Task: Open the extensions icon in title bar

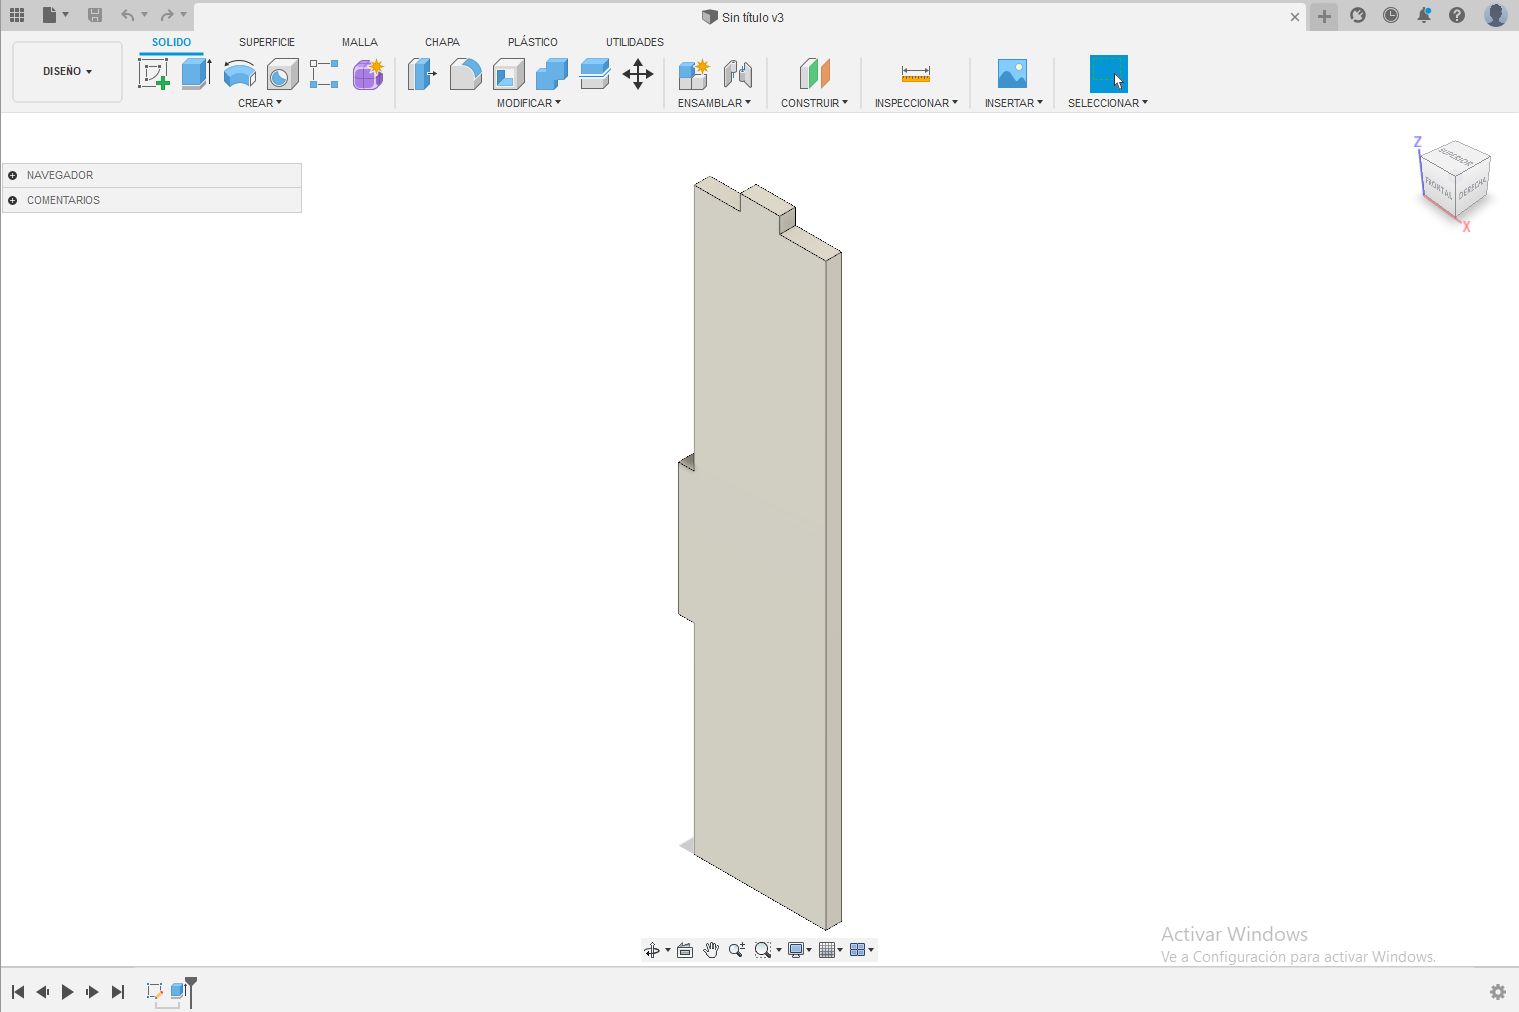Action: 1358,15
